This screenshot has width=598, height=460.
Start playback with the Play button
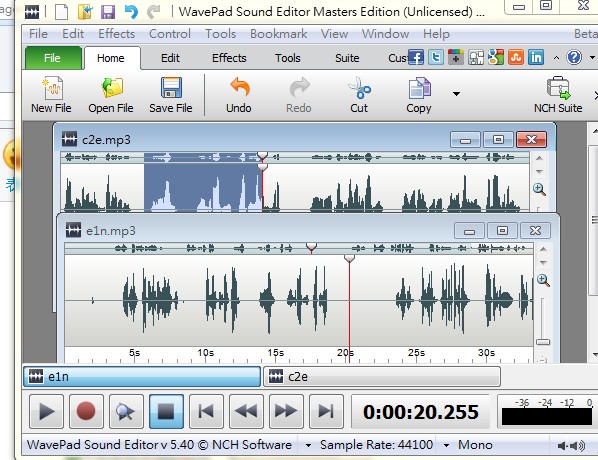tap(47, 412)
